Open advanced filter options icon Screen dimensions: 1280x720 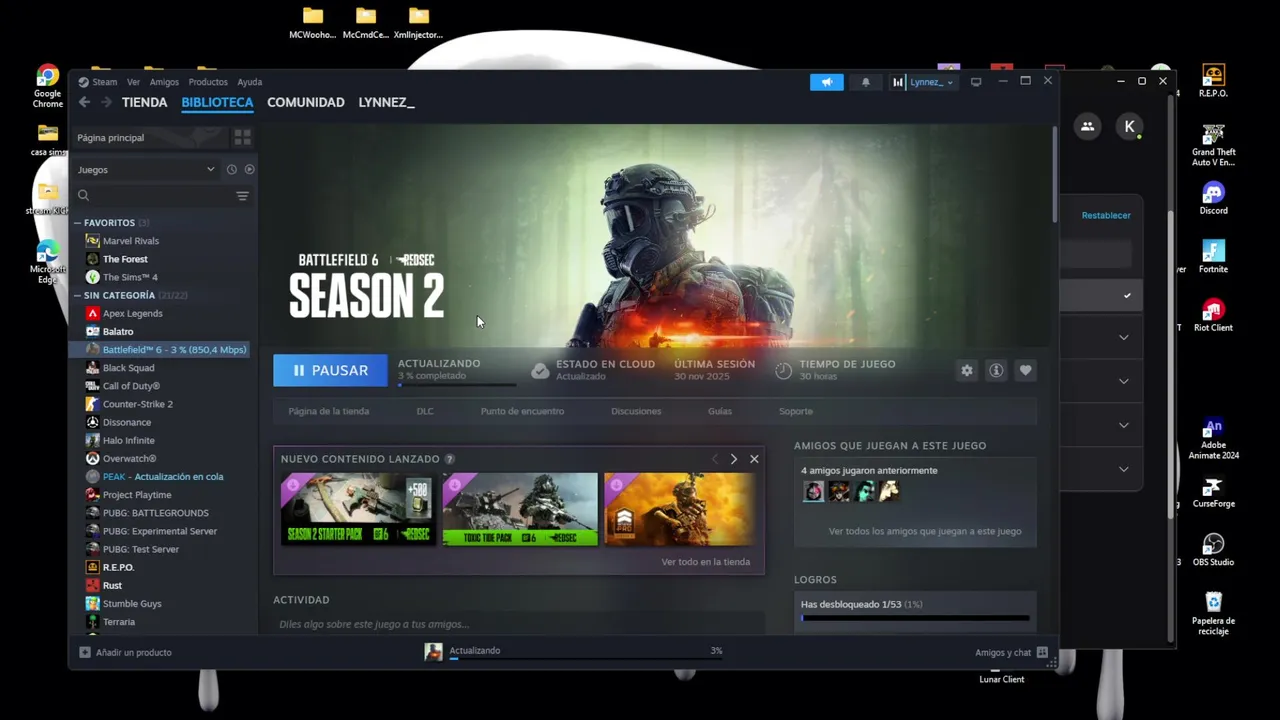tap(242, 196)
